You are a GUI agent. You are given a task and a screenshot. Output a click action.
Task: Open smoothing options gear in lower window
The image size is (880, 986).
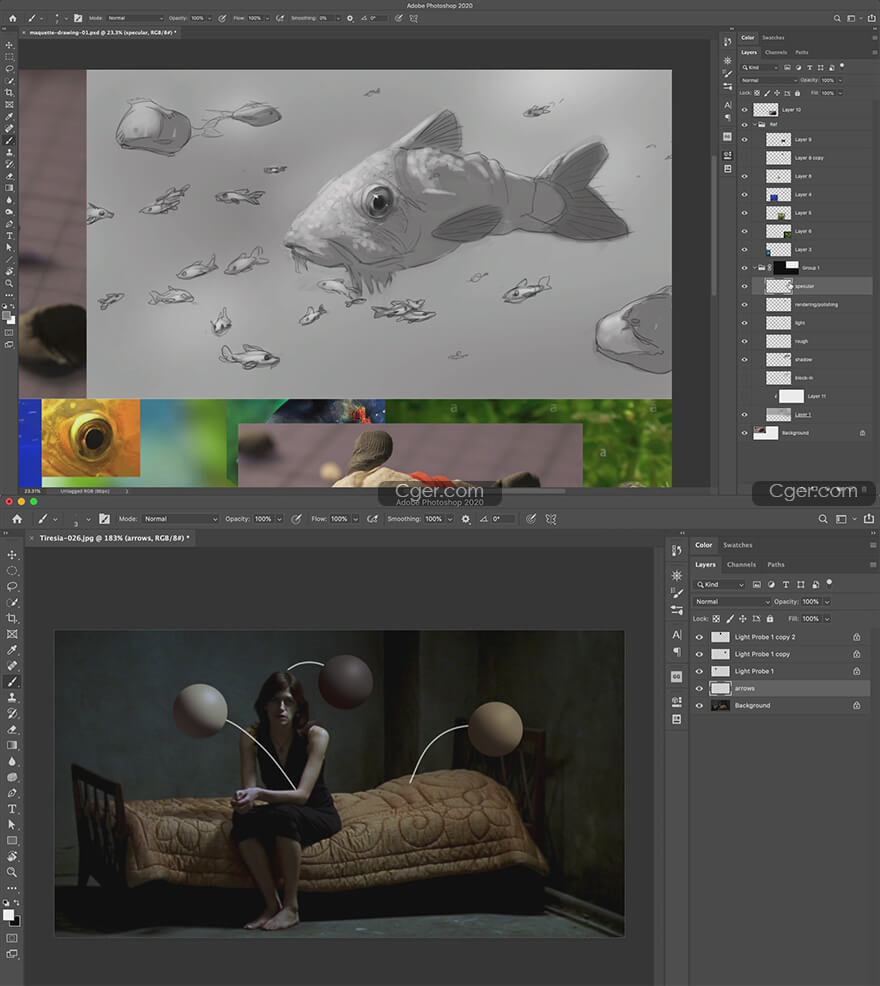pos(465,519)
